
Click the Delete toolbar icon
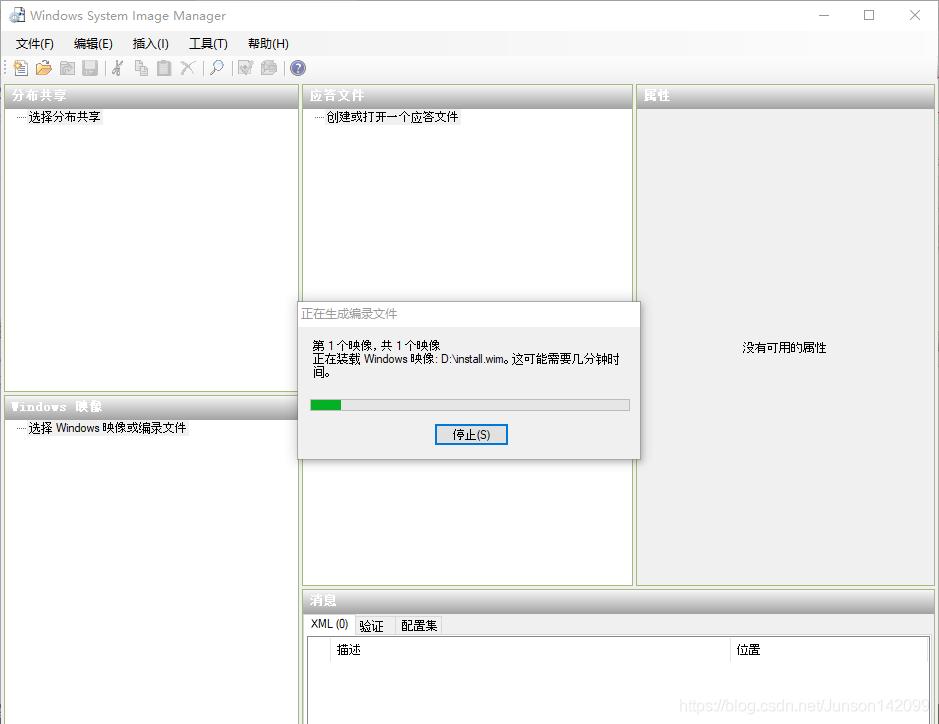click(188, 68)
